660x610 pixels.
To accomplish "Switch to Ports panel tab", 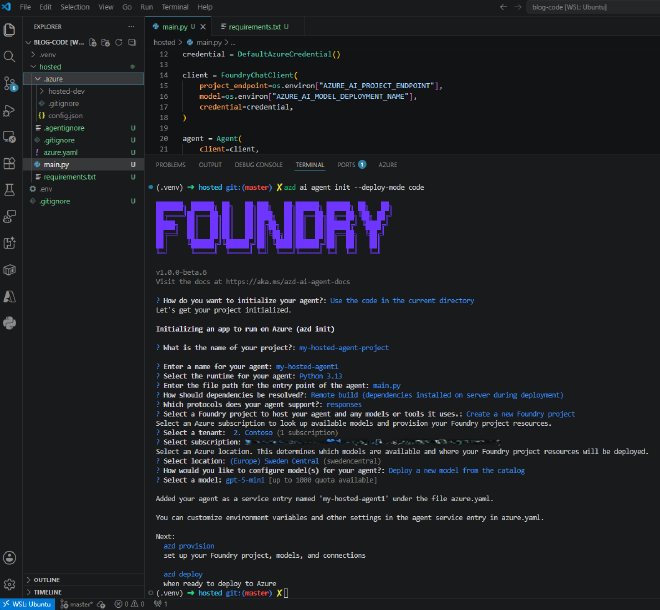I will point(351,165).
